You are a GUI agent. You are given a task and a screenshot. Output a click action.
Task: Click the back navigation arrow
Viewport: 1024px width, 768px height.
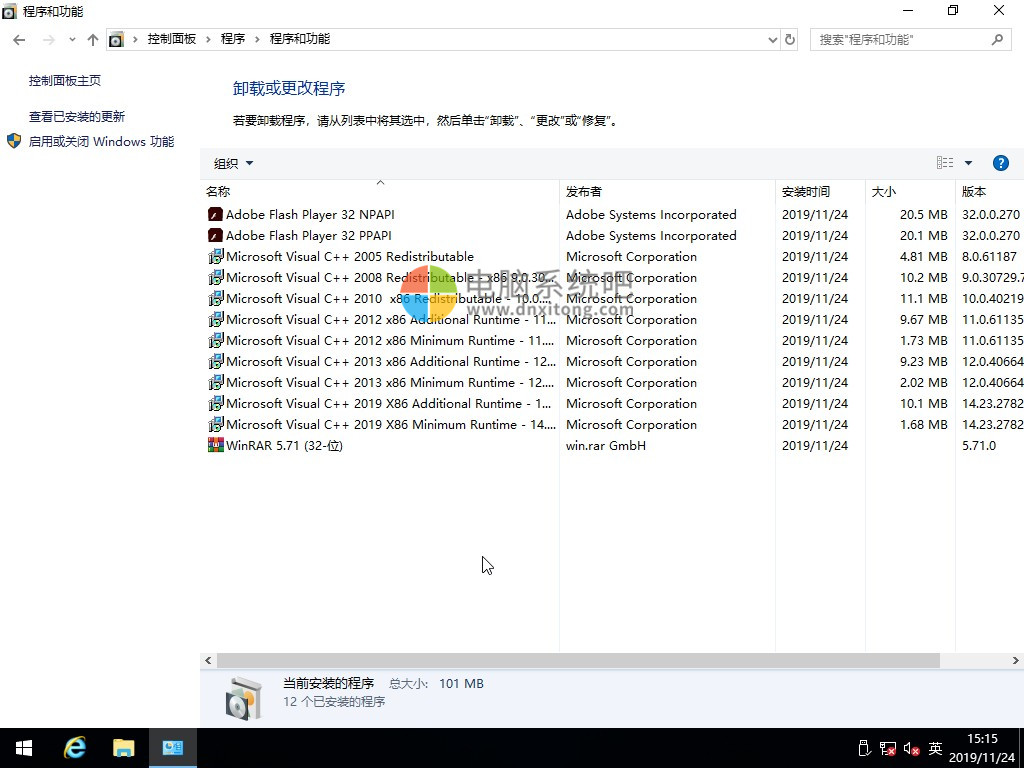click(19, 40)
